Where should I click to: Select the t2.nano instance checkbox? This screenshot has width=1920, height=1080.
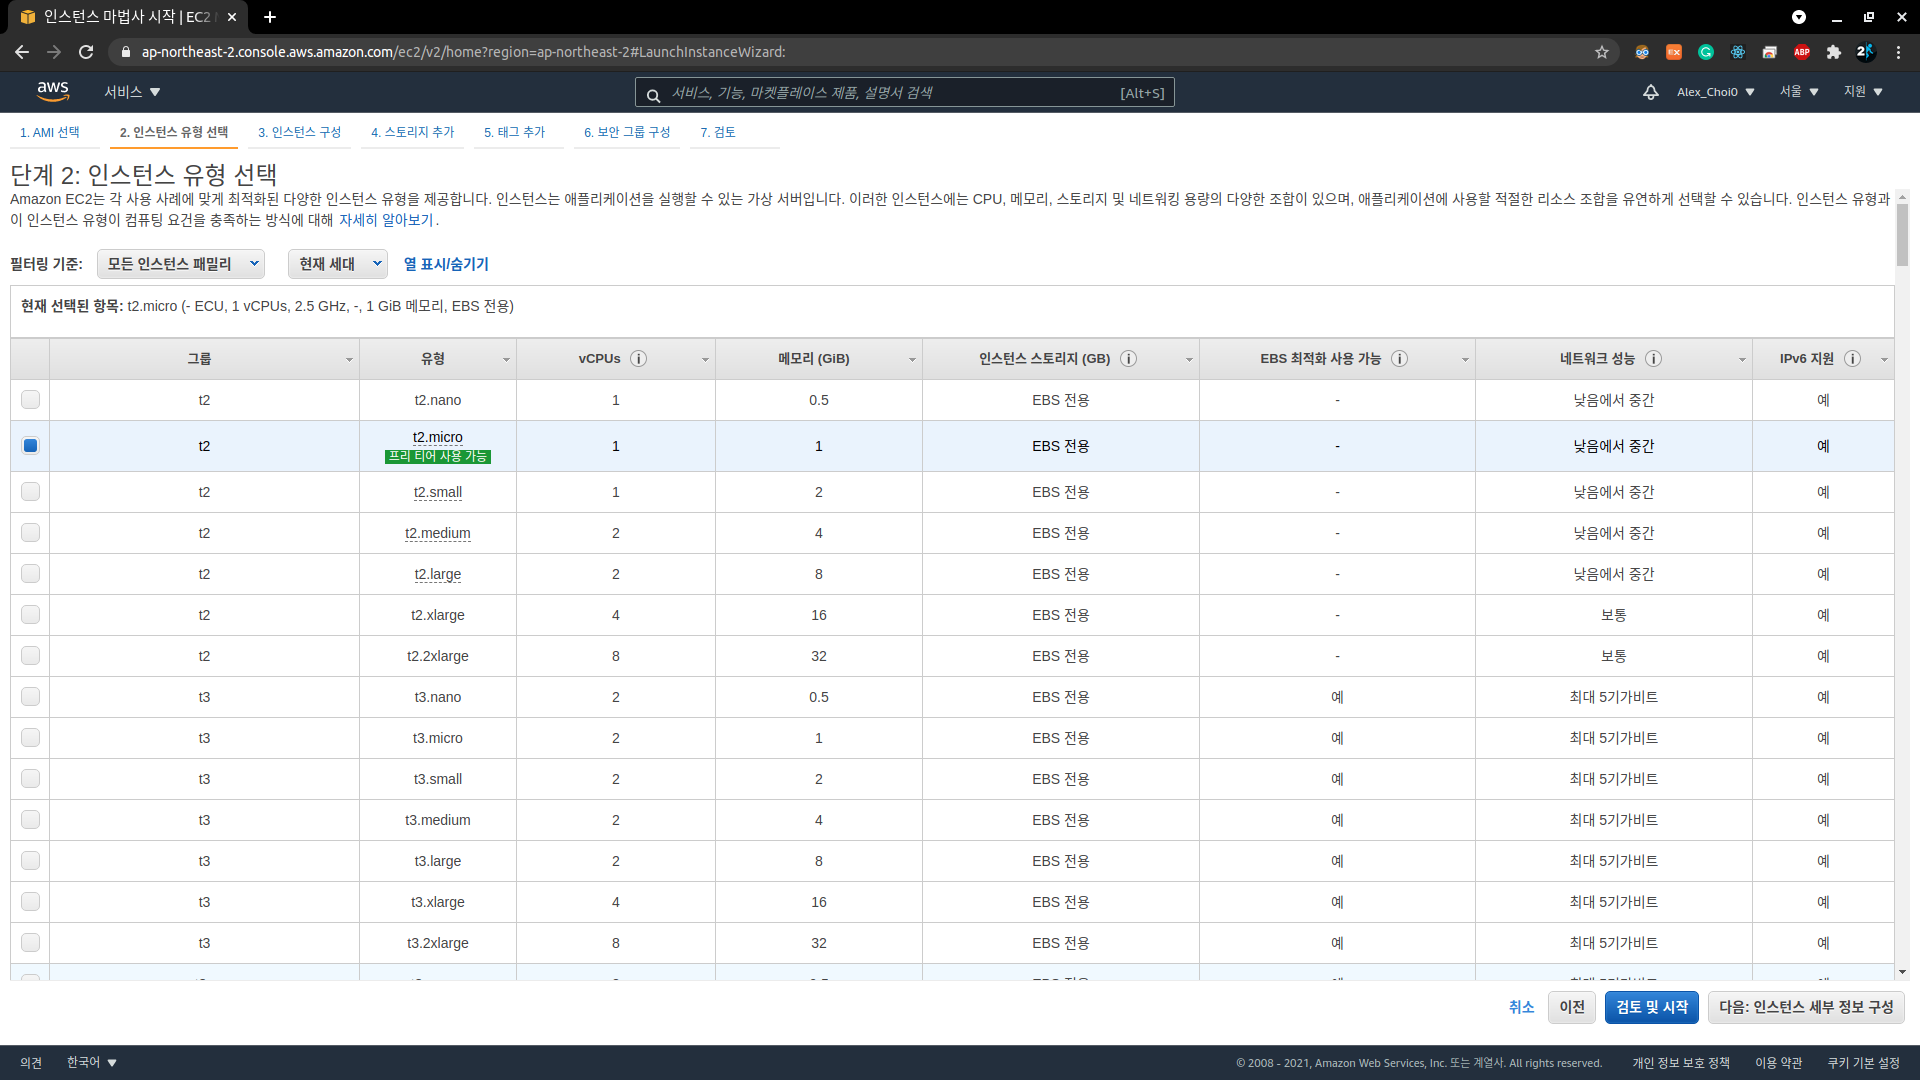[30, 400]
